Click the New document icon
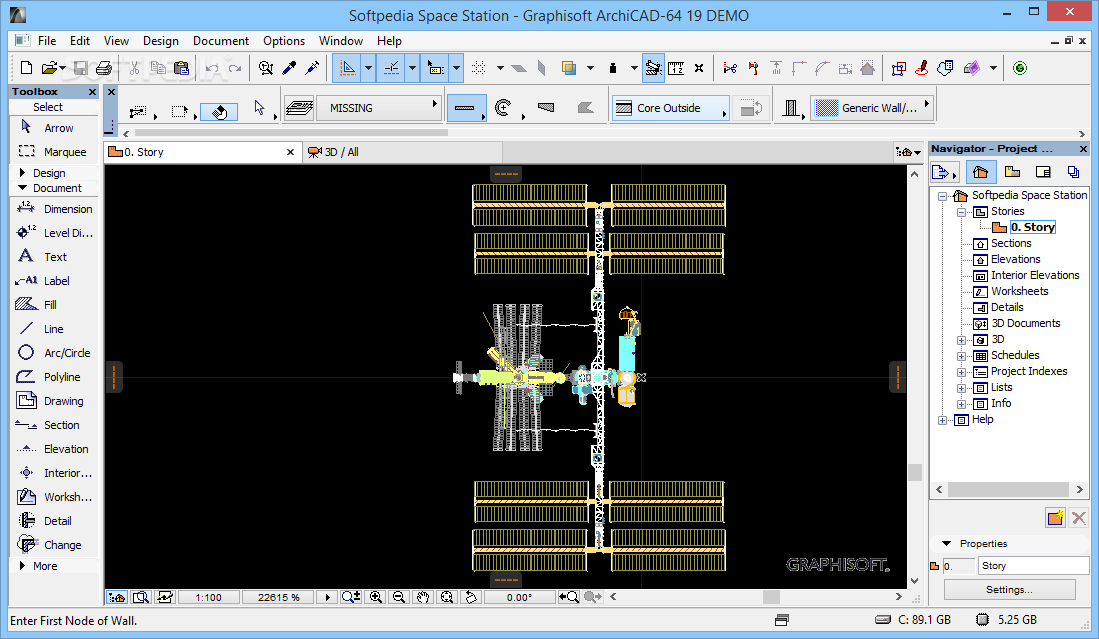This screenshot has width=1099, height=639. pyautogui.click(x=26, y=68)
